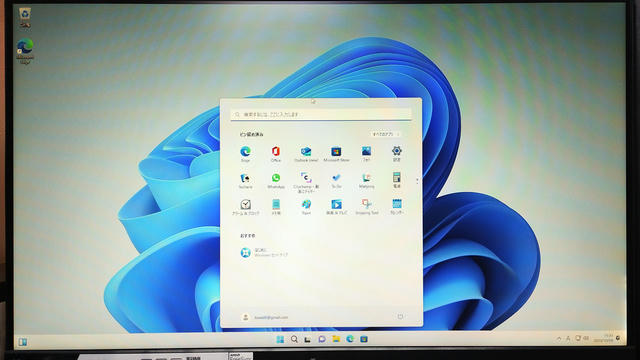640x360 pixels.
Task: Open Microsoft Store in pinned apps
Action: point(336,154)
